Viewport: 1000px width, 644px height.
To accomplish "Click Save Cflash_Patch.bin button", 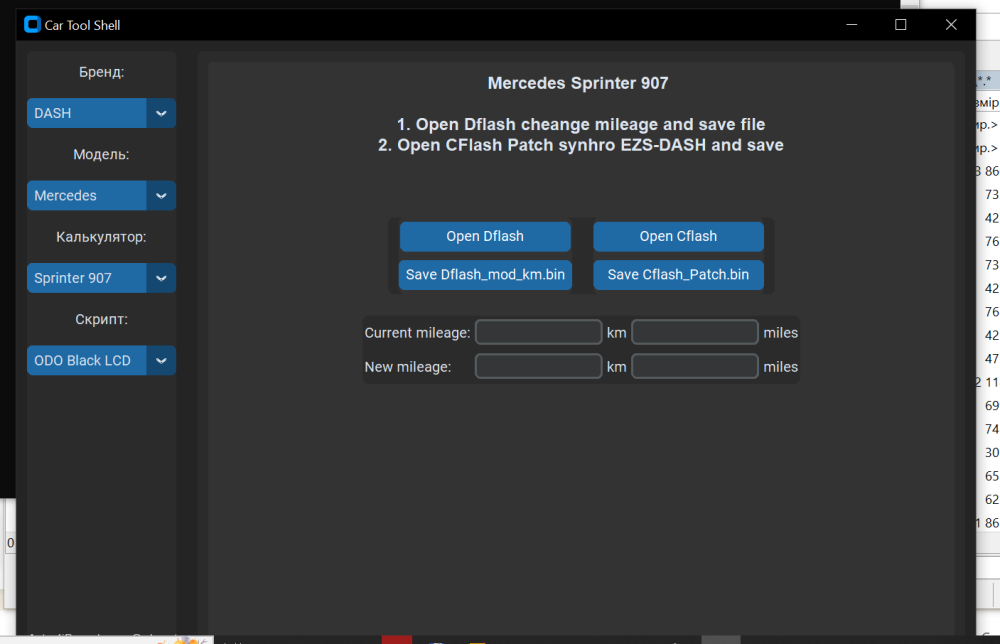I will (679, 275).
